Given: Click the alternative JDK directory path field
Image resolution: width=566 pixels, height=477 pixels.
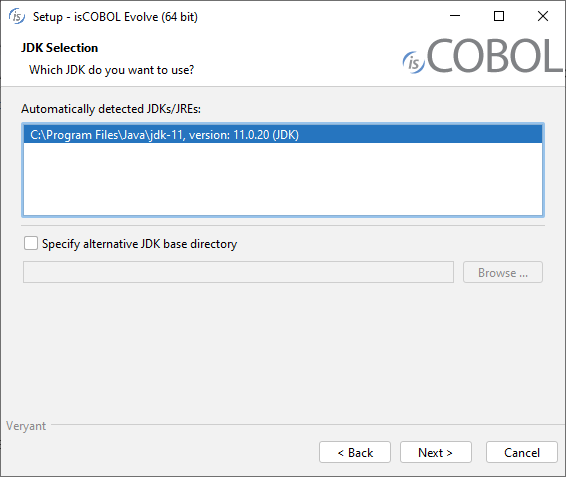Looking at the screenshot, I should tap(238, 272).
